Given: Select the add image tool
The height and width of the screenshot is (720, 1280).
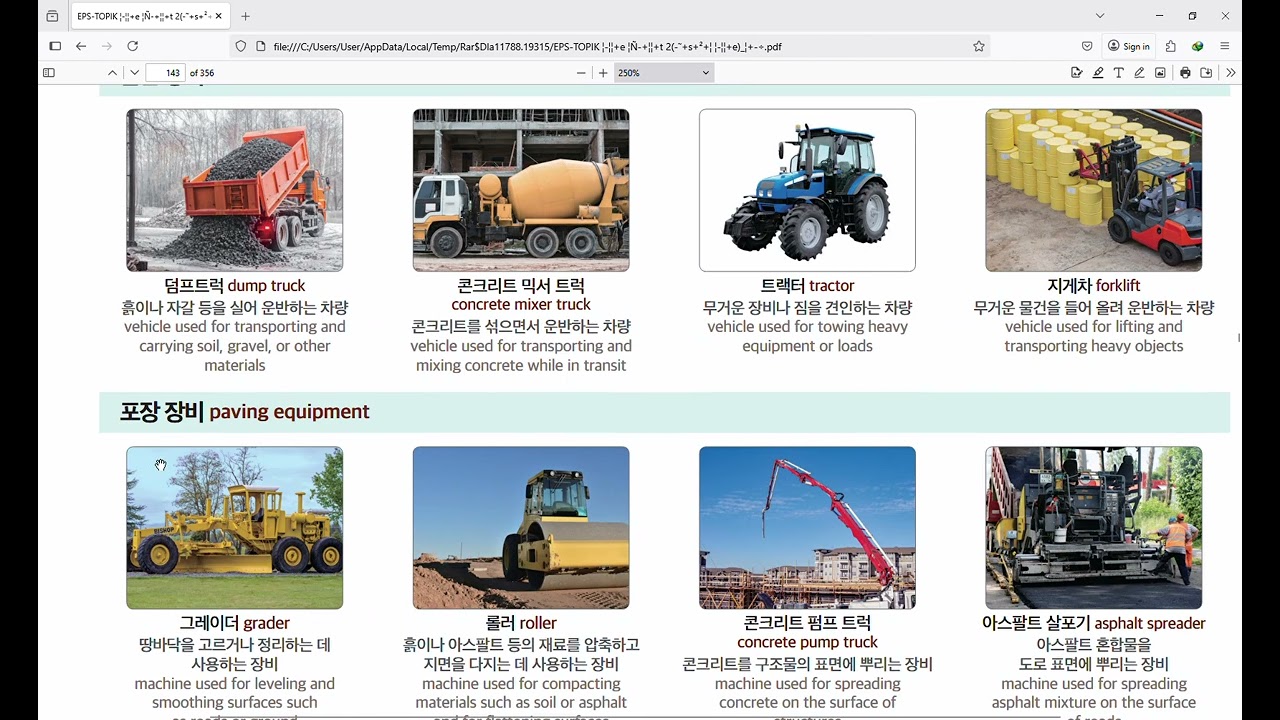Looking at the screenshot, I should click(x=1160, y=73).
